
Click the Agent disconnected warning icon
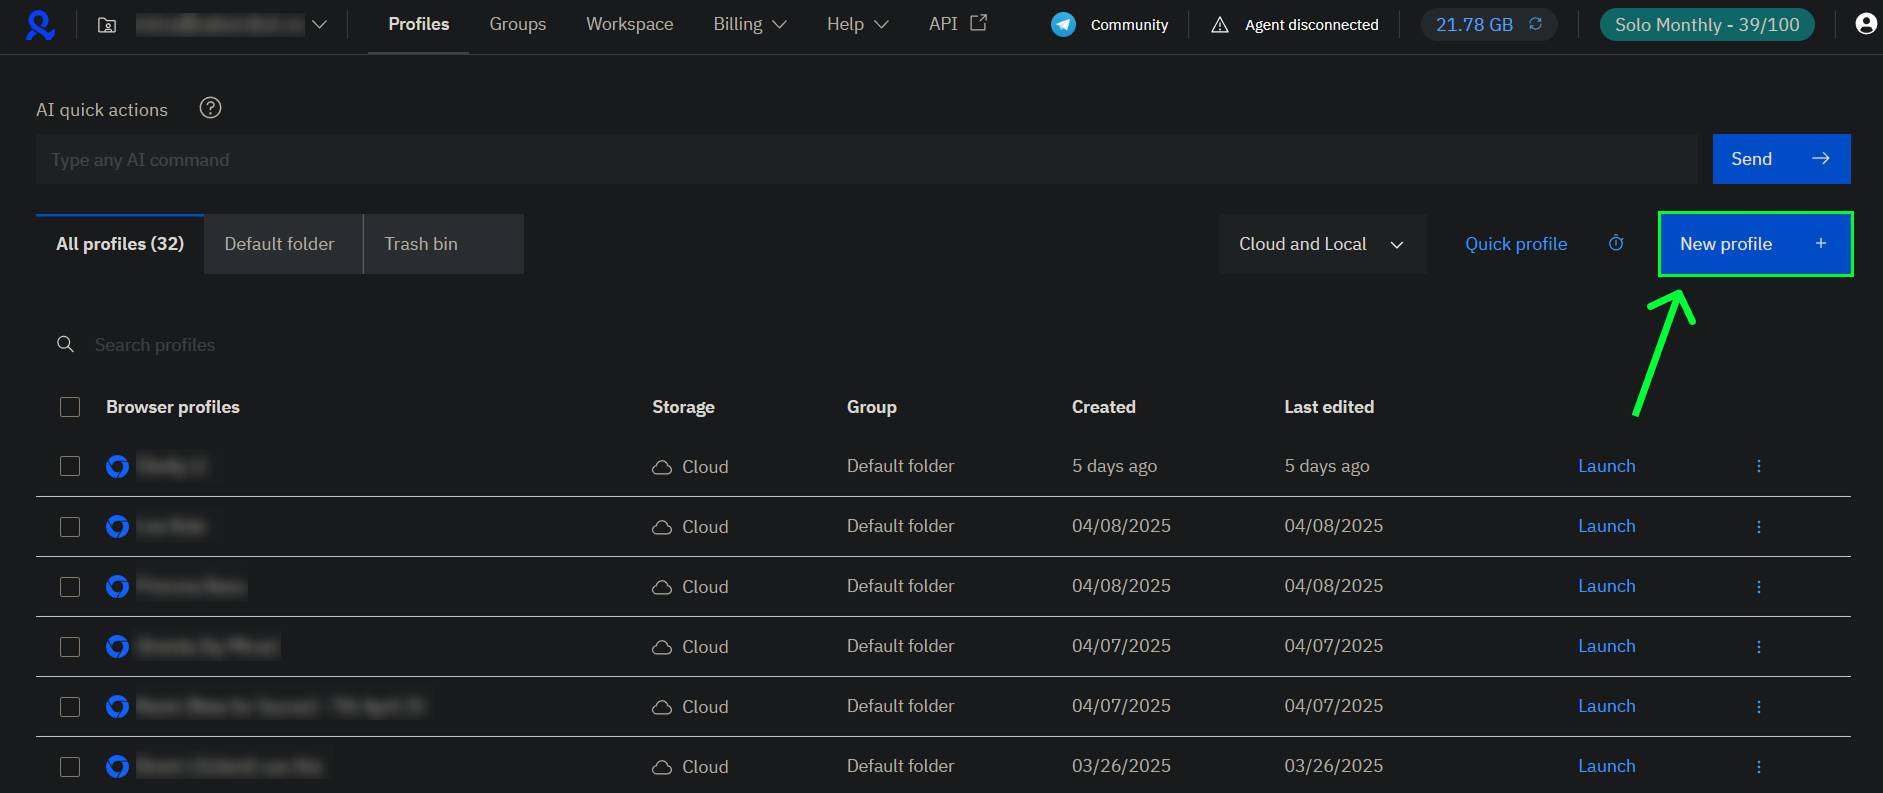coord(1219,25)
